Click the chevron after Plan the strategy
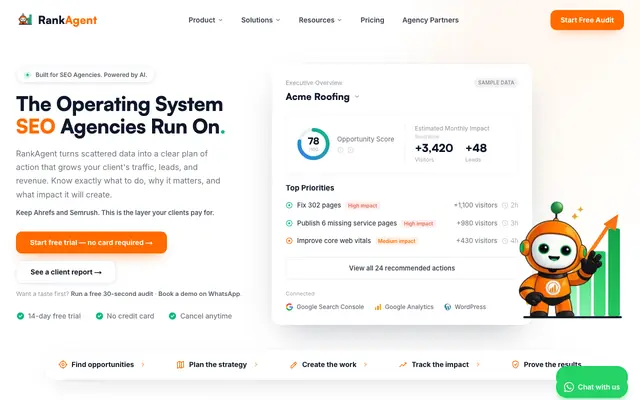This screenshot has height=400, width=640. tap(256, 364)
